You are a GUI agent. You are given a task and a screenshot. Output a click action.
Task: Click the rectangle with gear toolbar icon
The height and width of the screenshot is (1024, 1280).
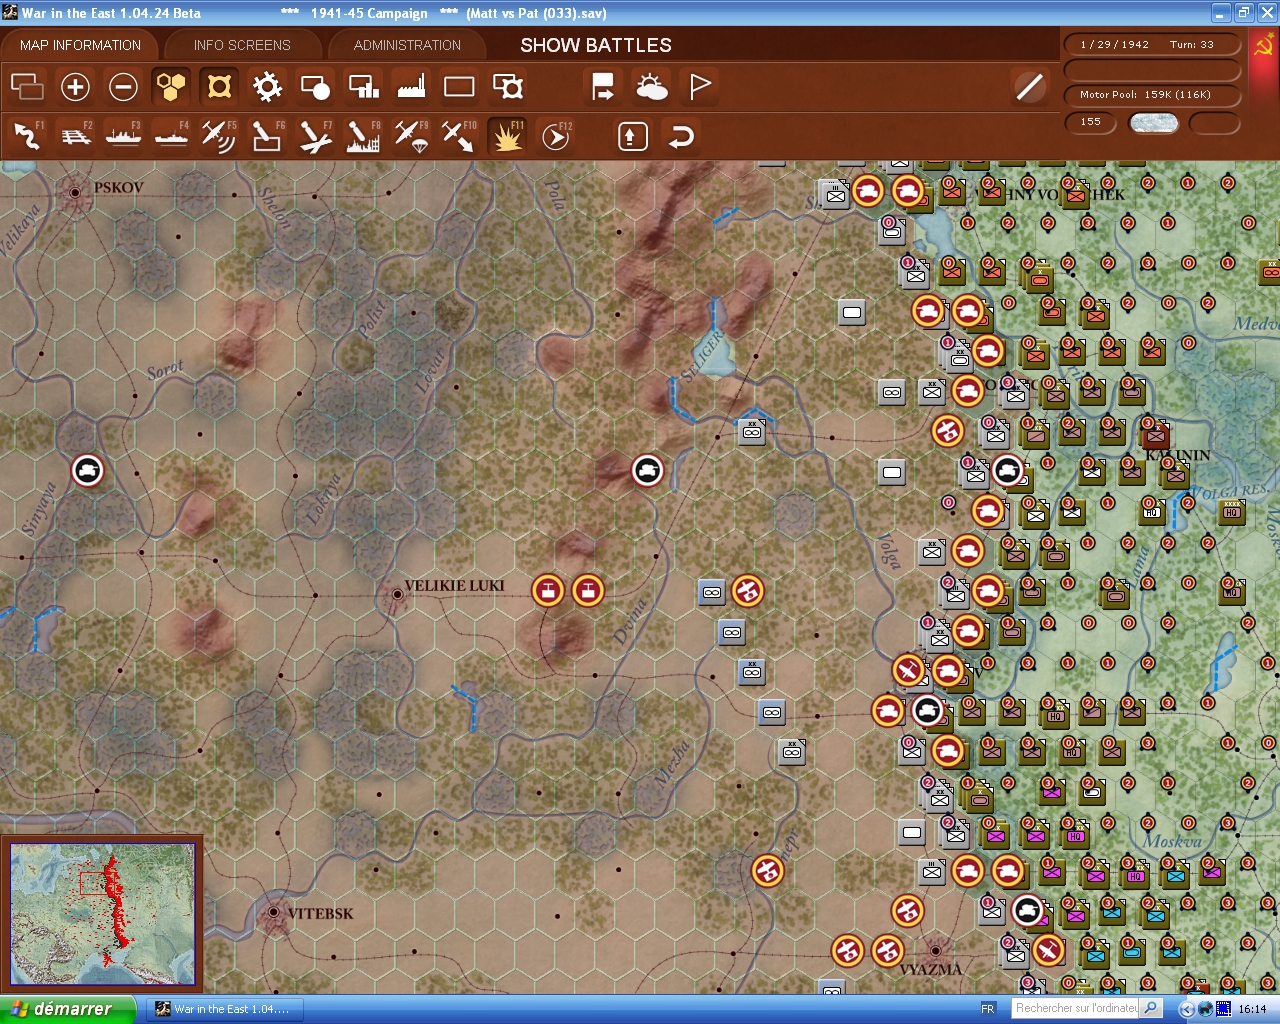pyautogui.click(x=508, y=87)
